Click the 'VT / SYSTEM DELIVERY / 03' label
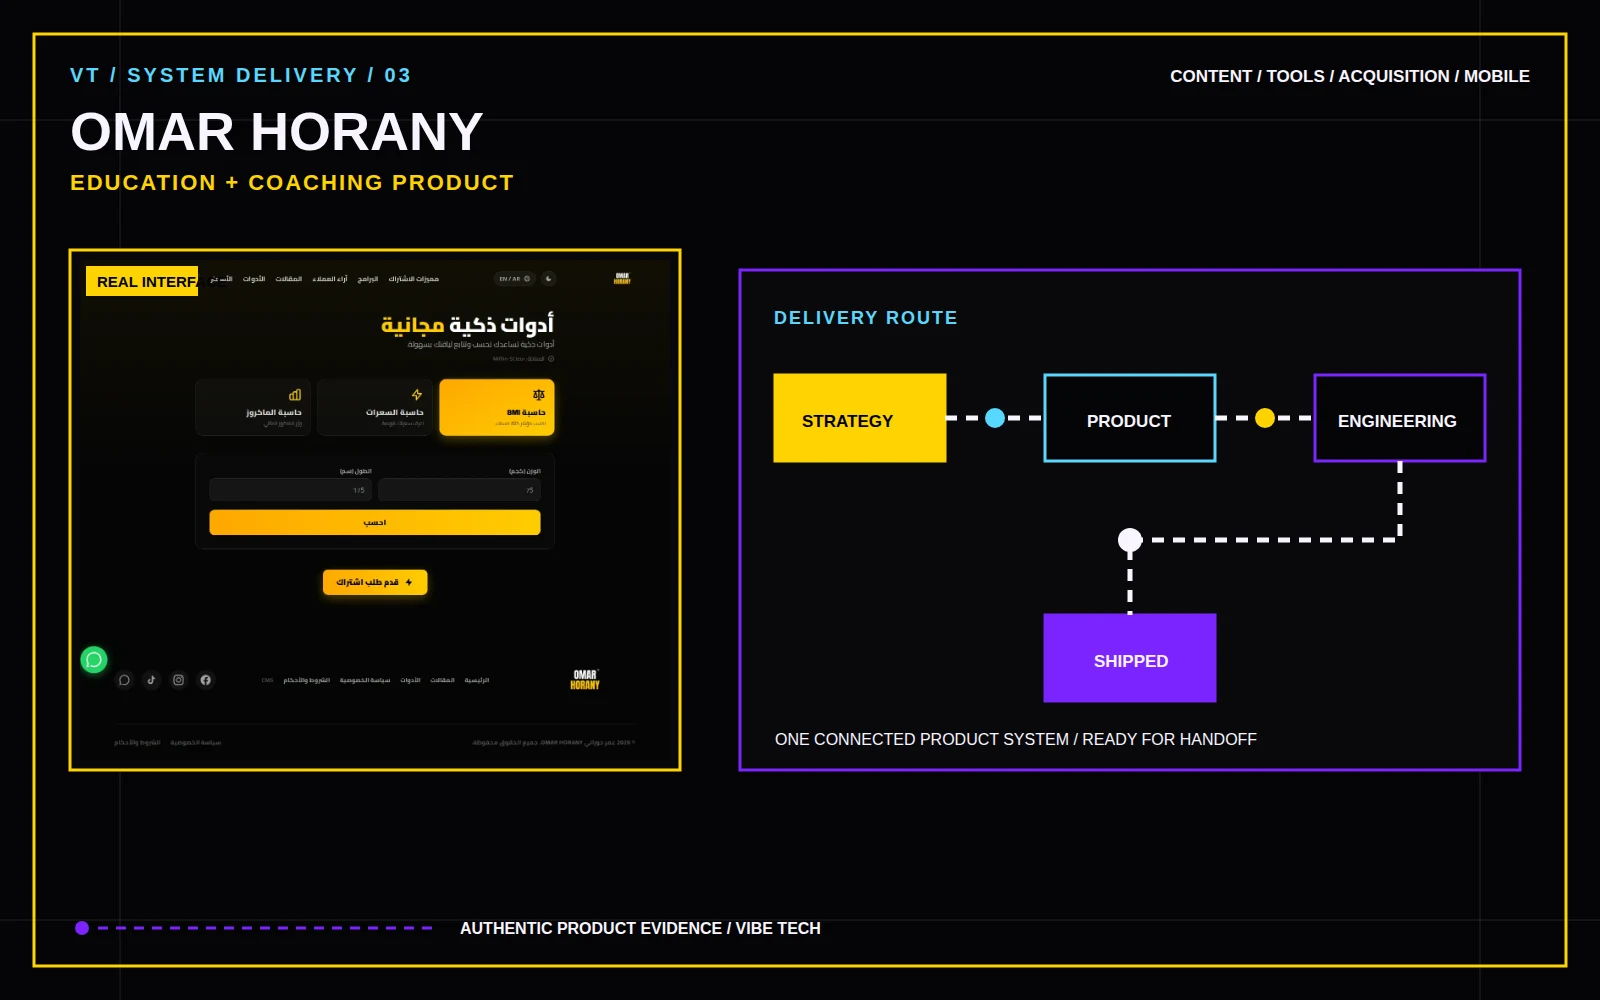Image resolution: width=1600 pixels, height=1000 pixels. (240, 76)
